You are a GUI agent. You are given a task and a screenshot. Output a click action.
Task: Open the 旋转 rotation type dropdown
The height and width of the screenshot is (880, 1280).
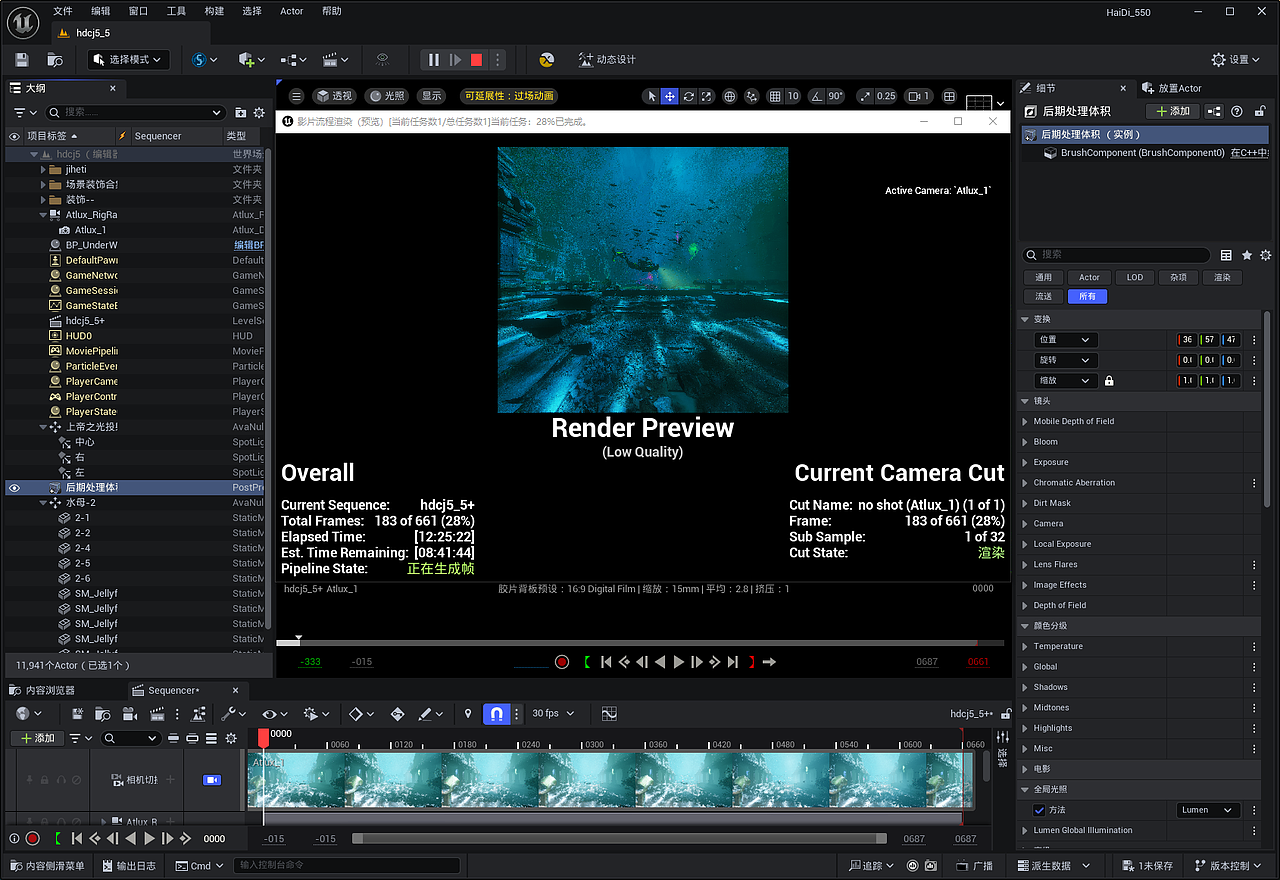coord(1065,360)
